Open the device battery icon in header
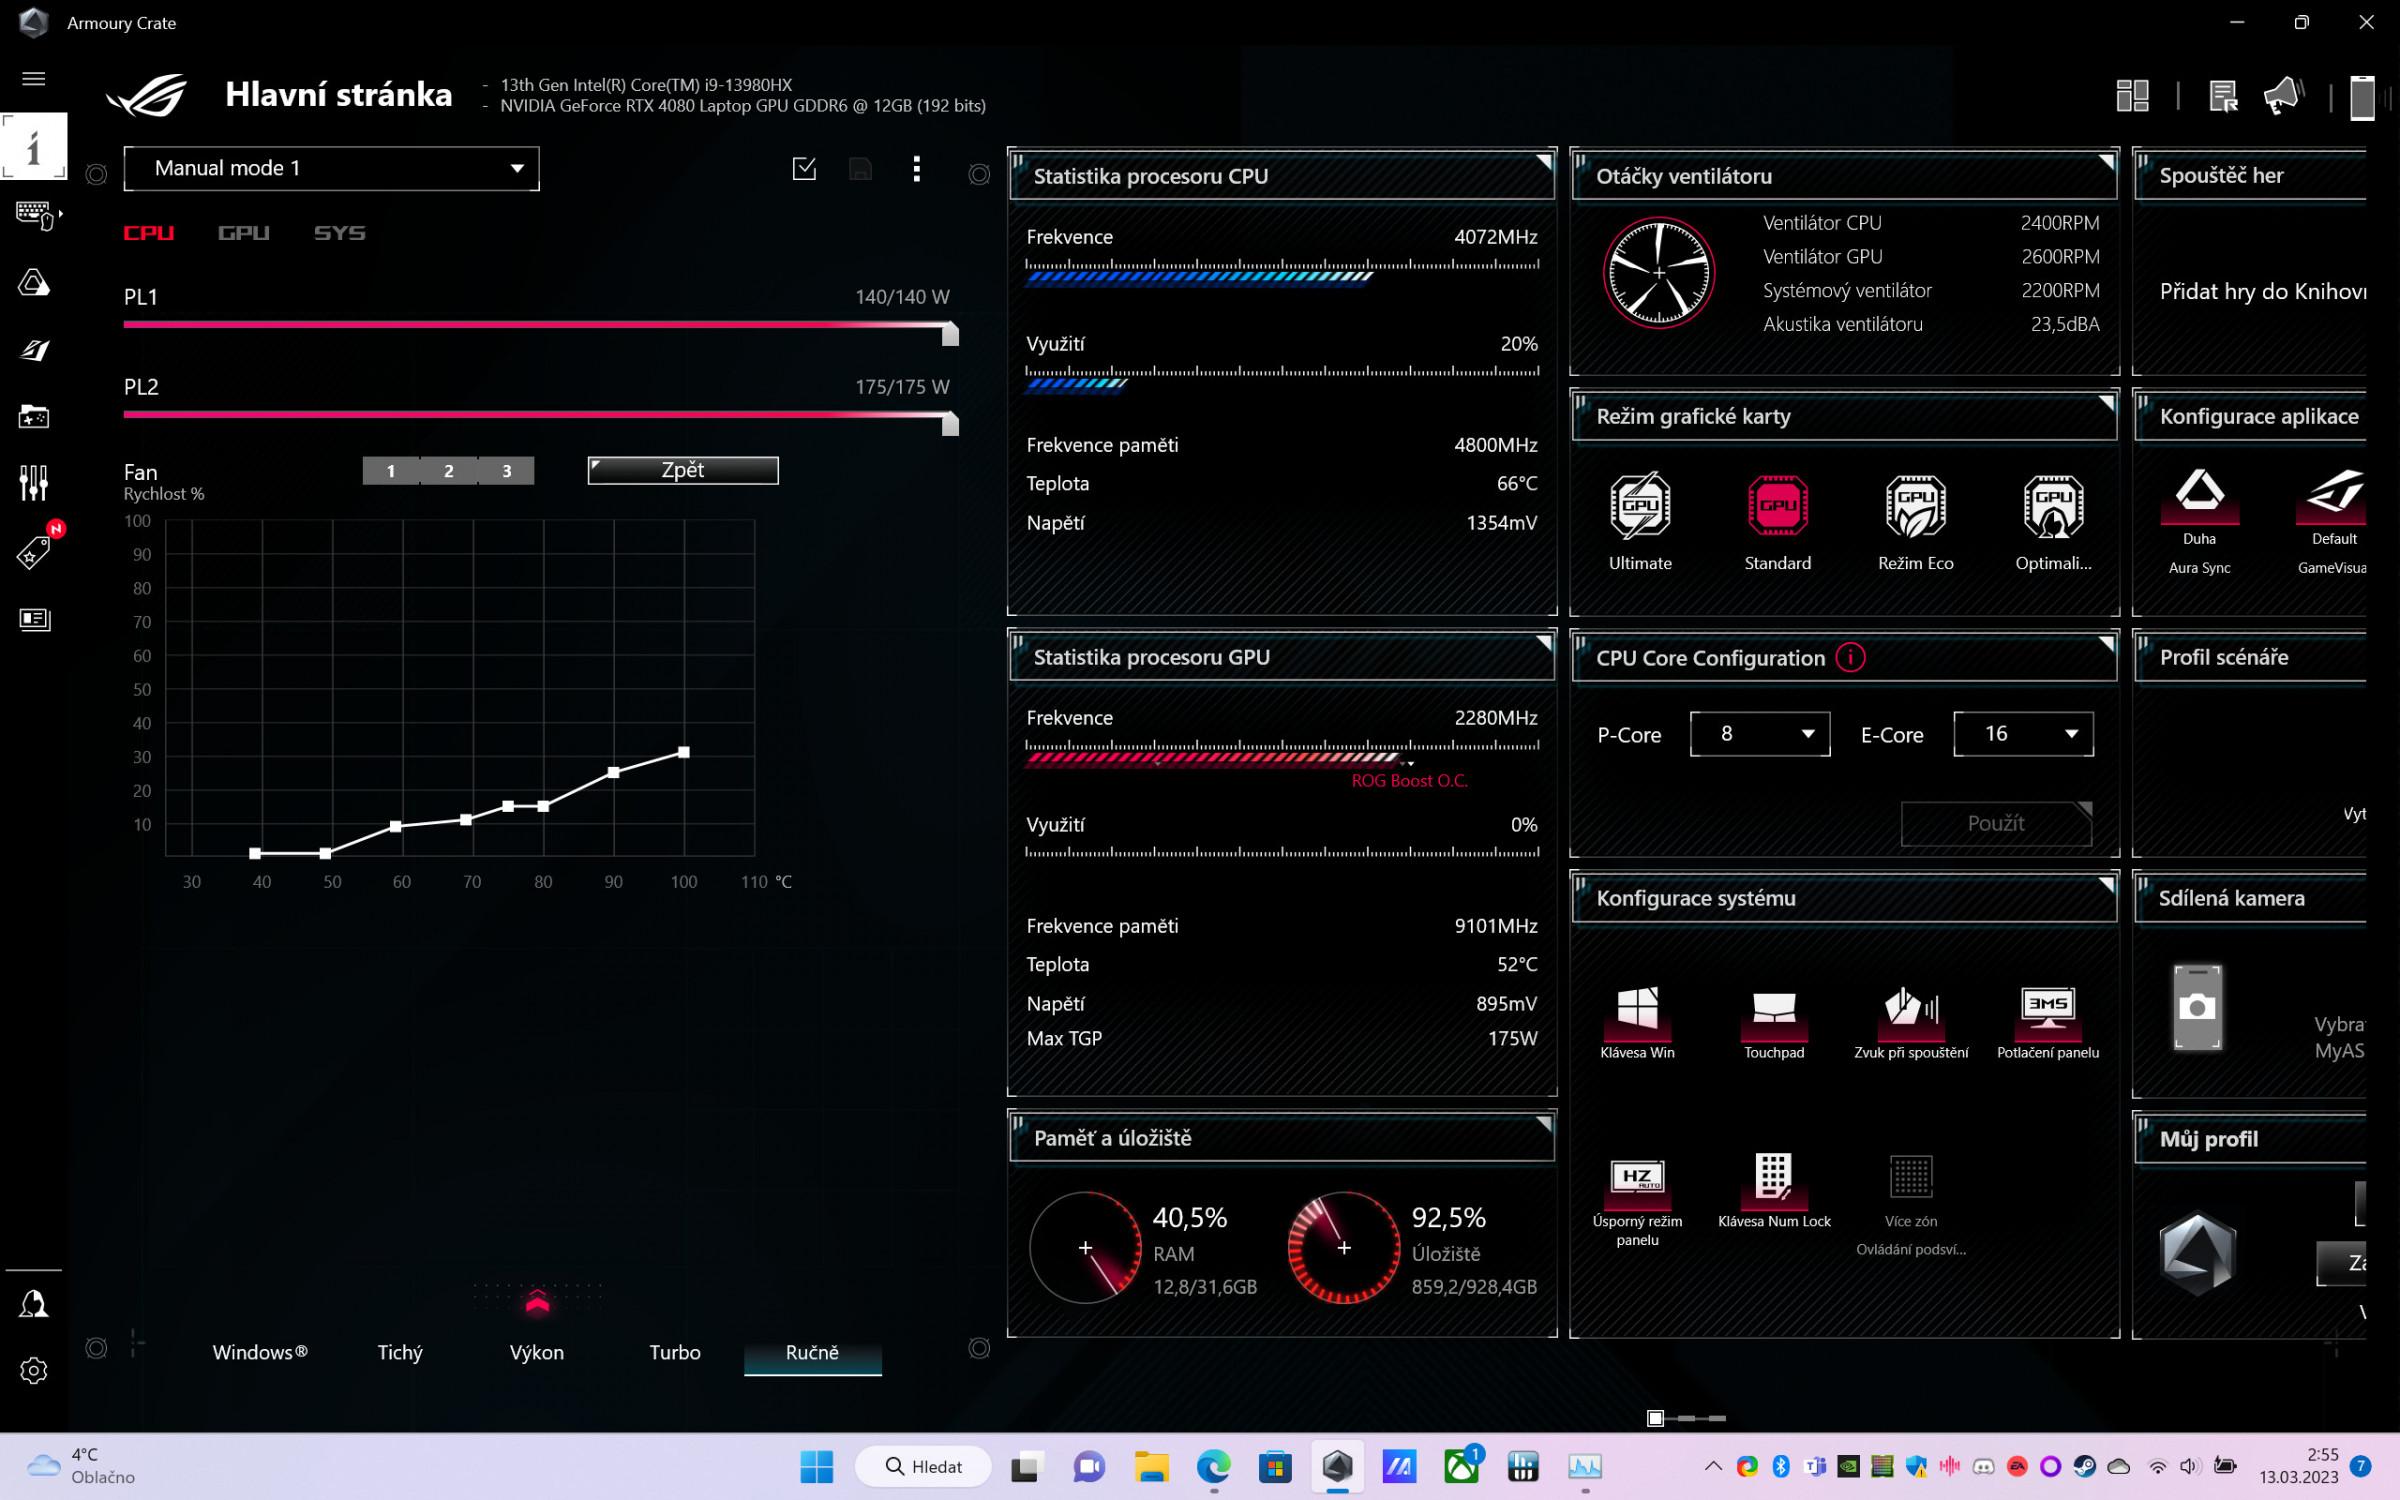2400x1500 pixels. coord(2362,97)
